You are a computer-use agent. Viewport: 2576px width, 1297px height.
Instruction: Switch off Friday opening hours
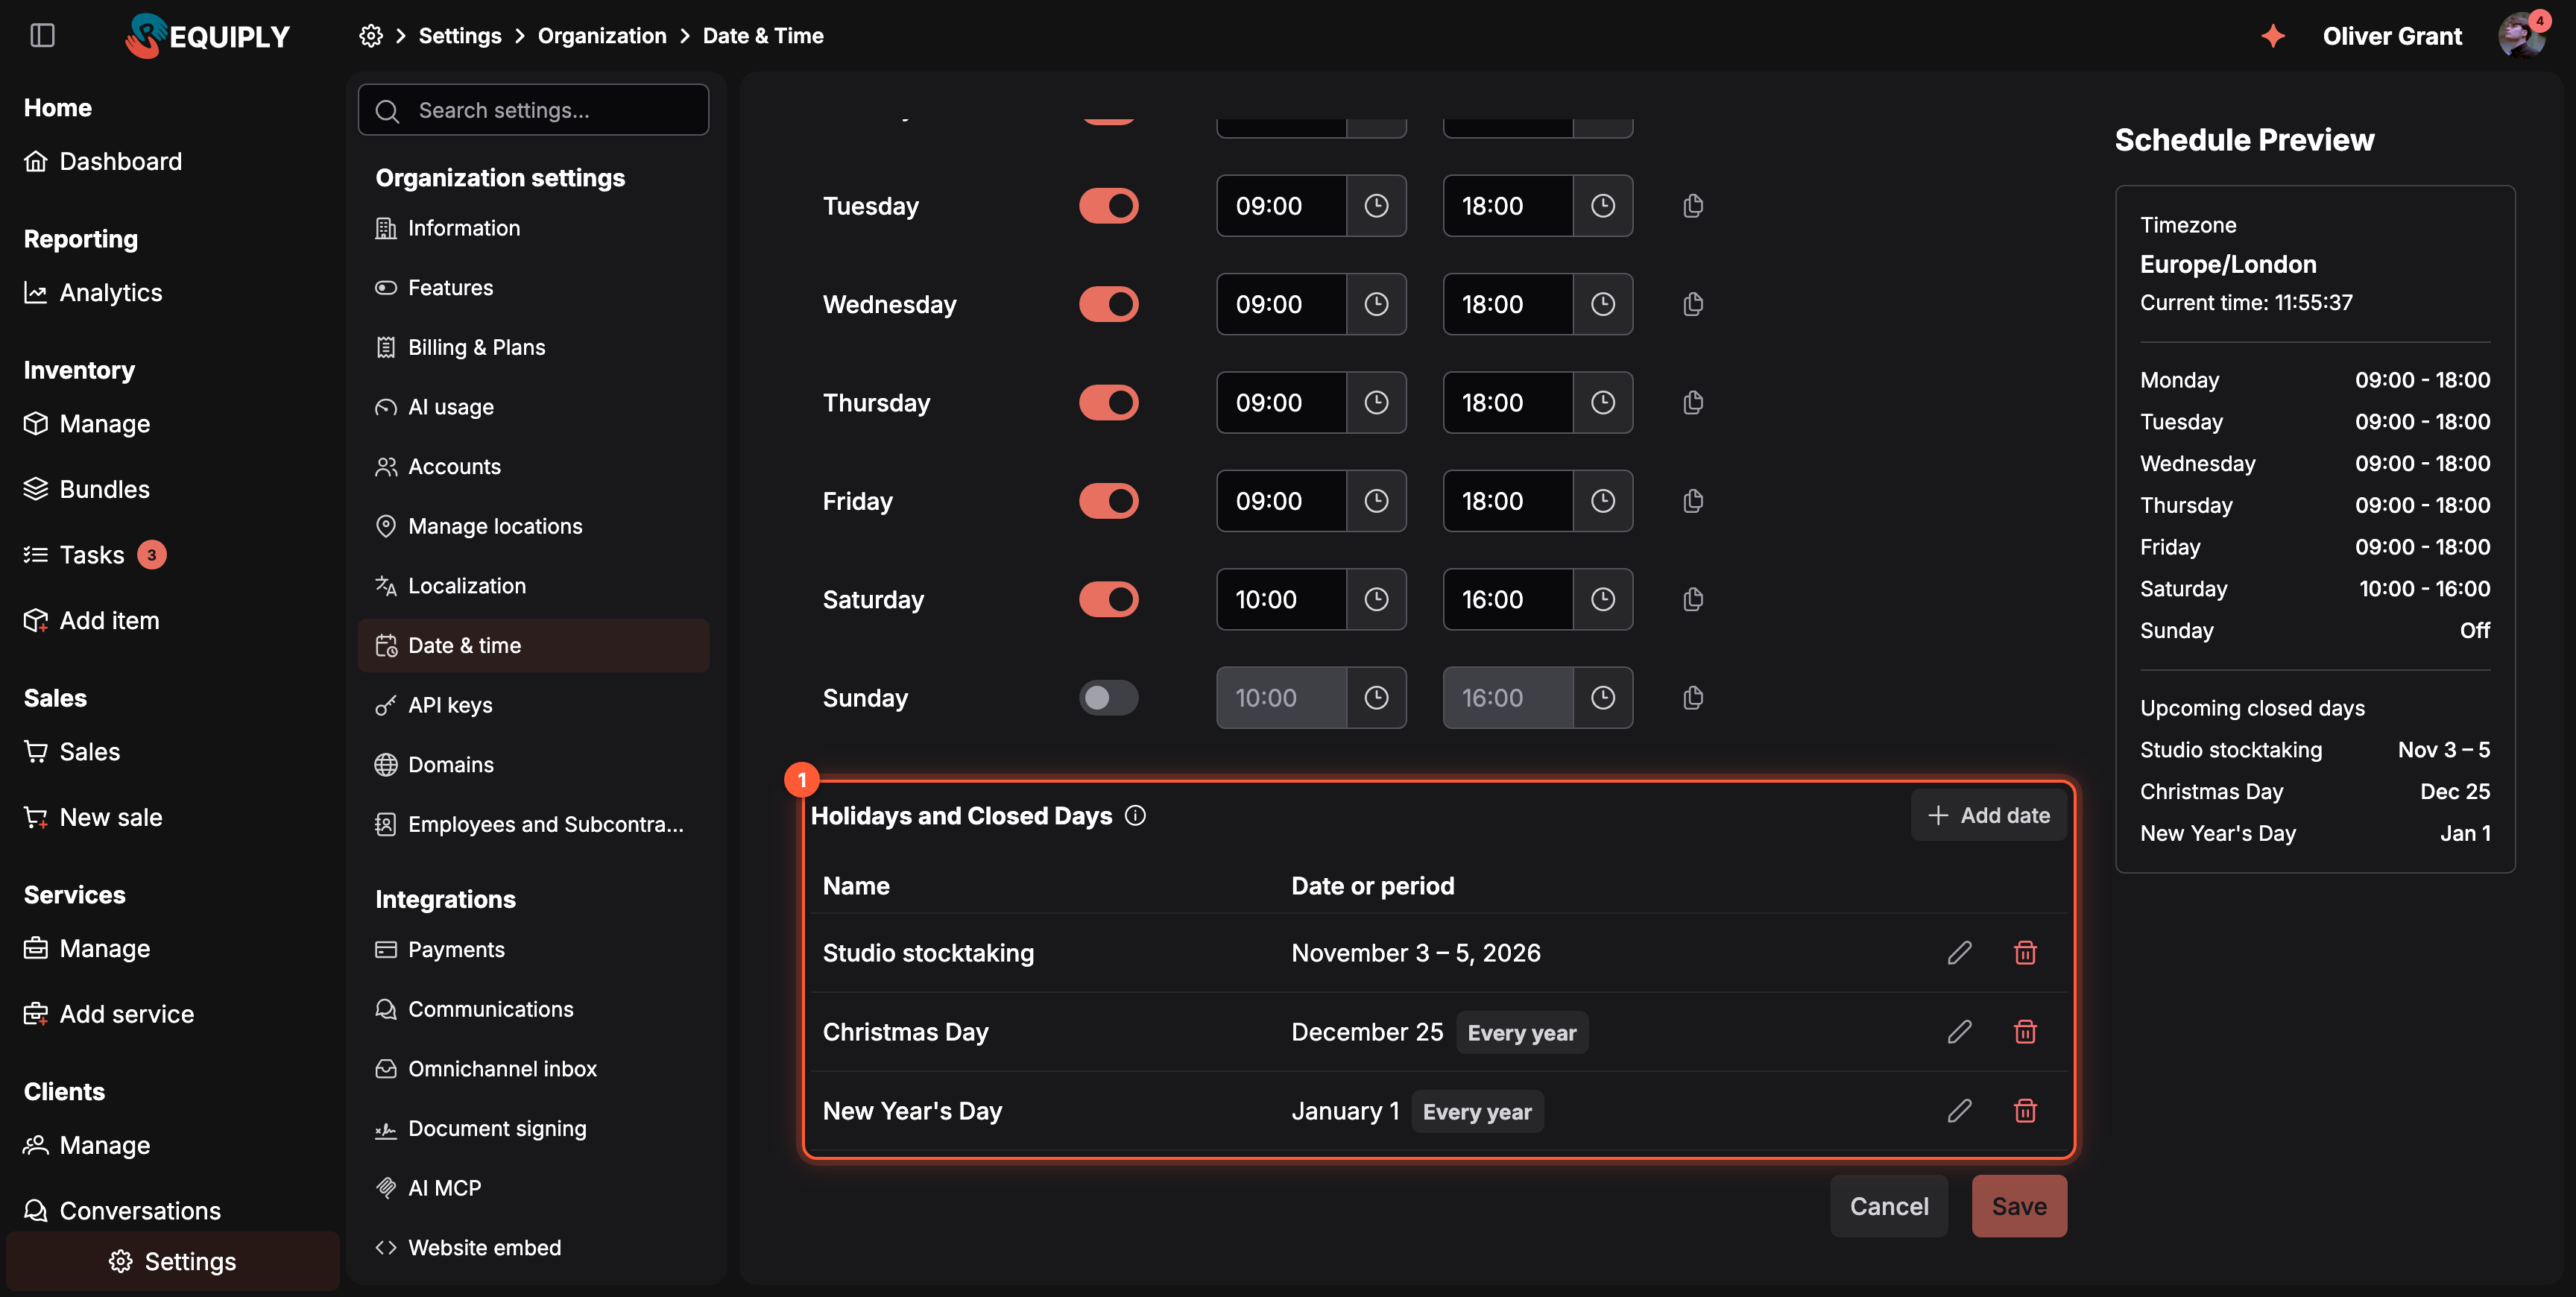click(1108, 501)
